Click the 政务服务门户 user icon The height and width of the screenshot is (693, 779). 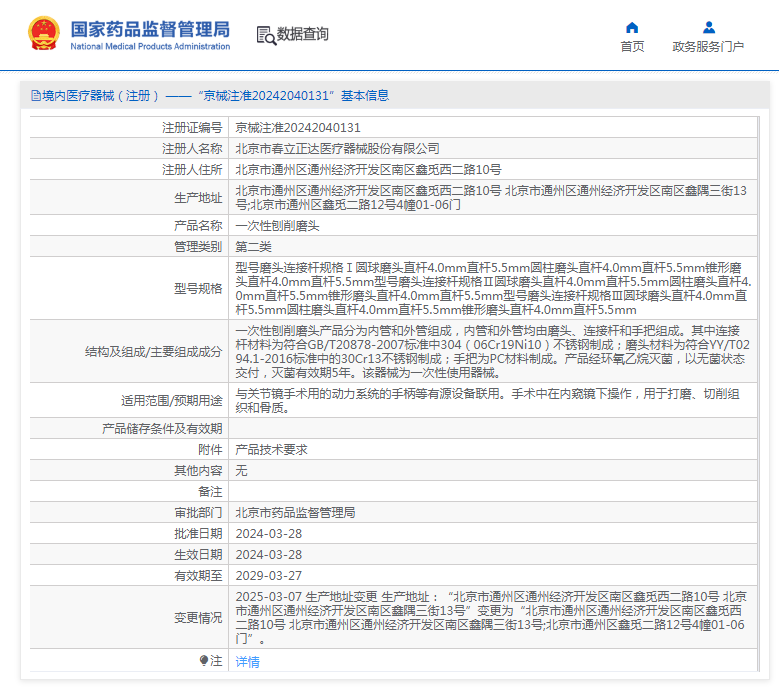(x=709, y=27)
